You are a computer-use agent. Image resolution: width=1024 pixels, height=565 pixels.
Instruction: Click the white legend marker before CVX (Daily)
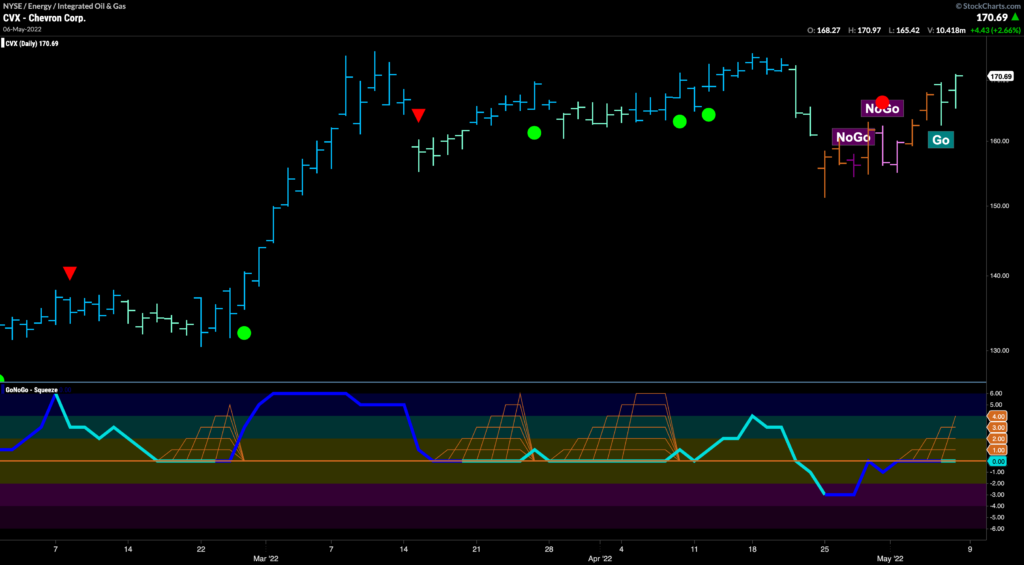click(3, 44)
